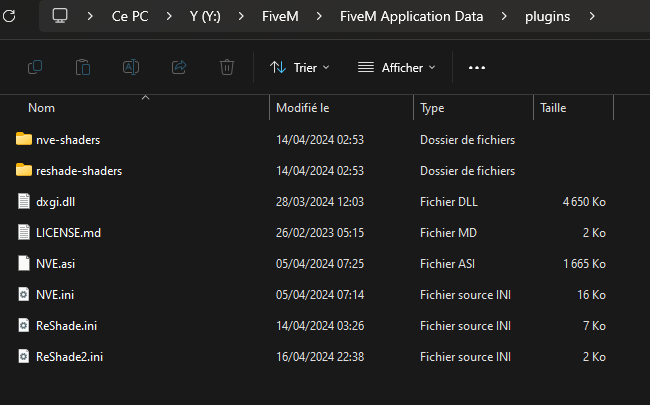Go to the FiveM breadcrumb folder
650x405 pixels.
point(280,17)
